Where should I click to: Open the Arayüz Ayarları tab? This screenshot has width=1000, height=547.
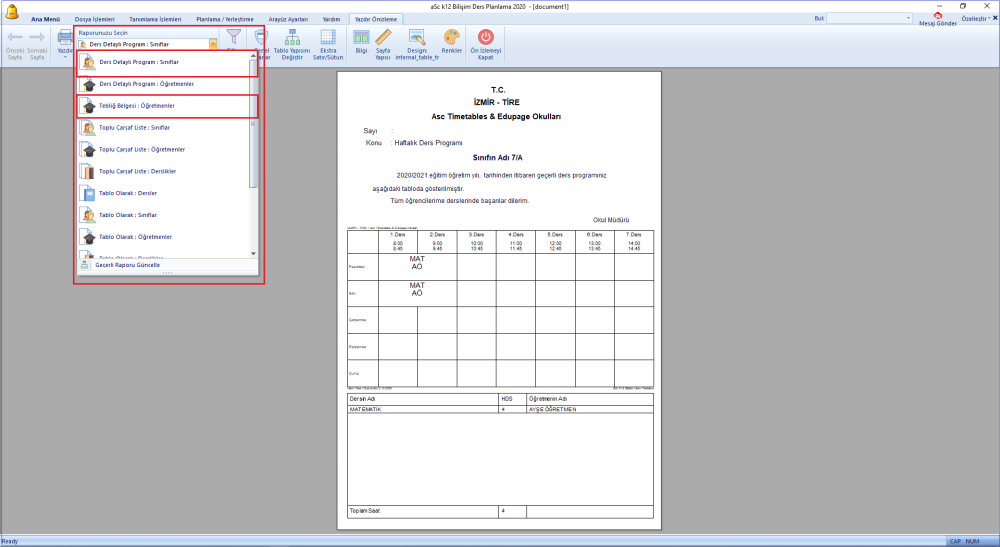click(288, 19)
